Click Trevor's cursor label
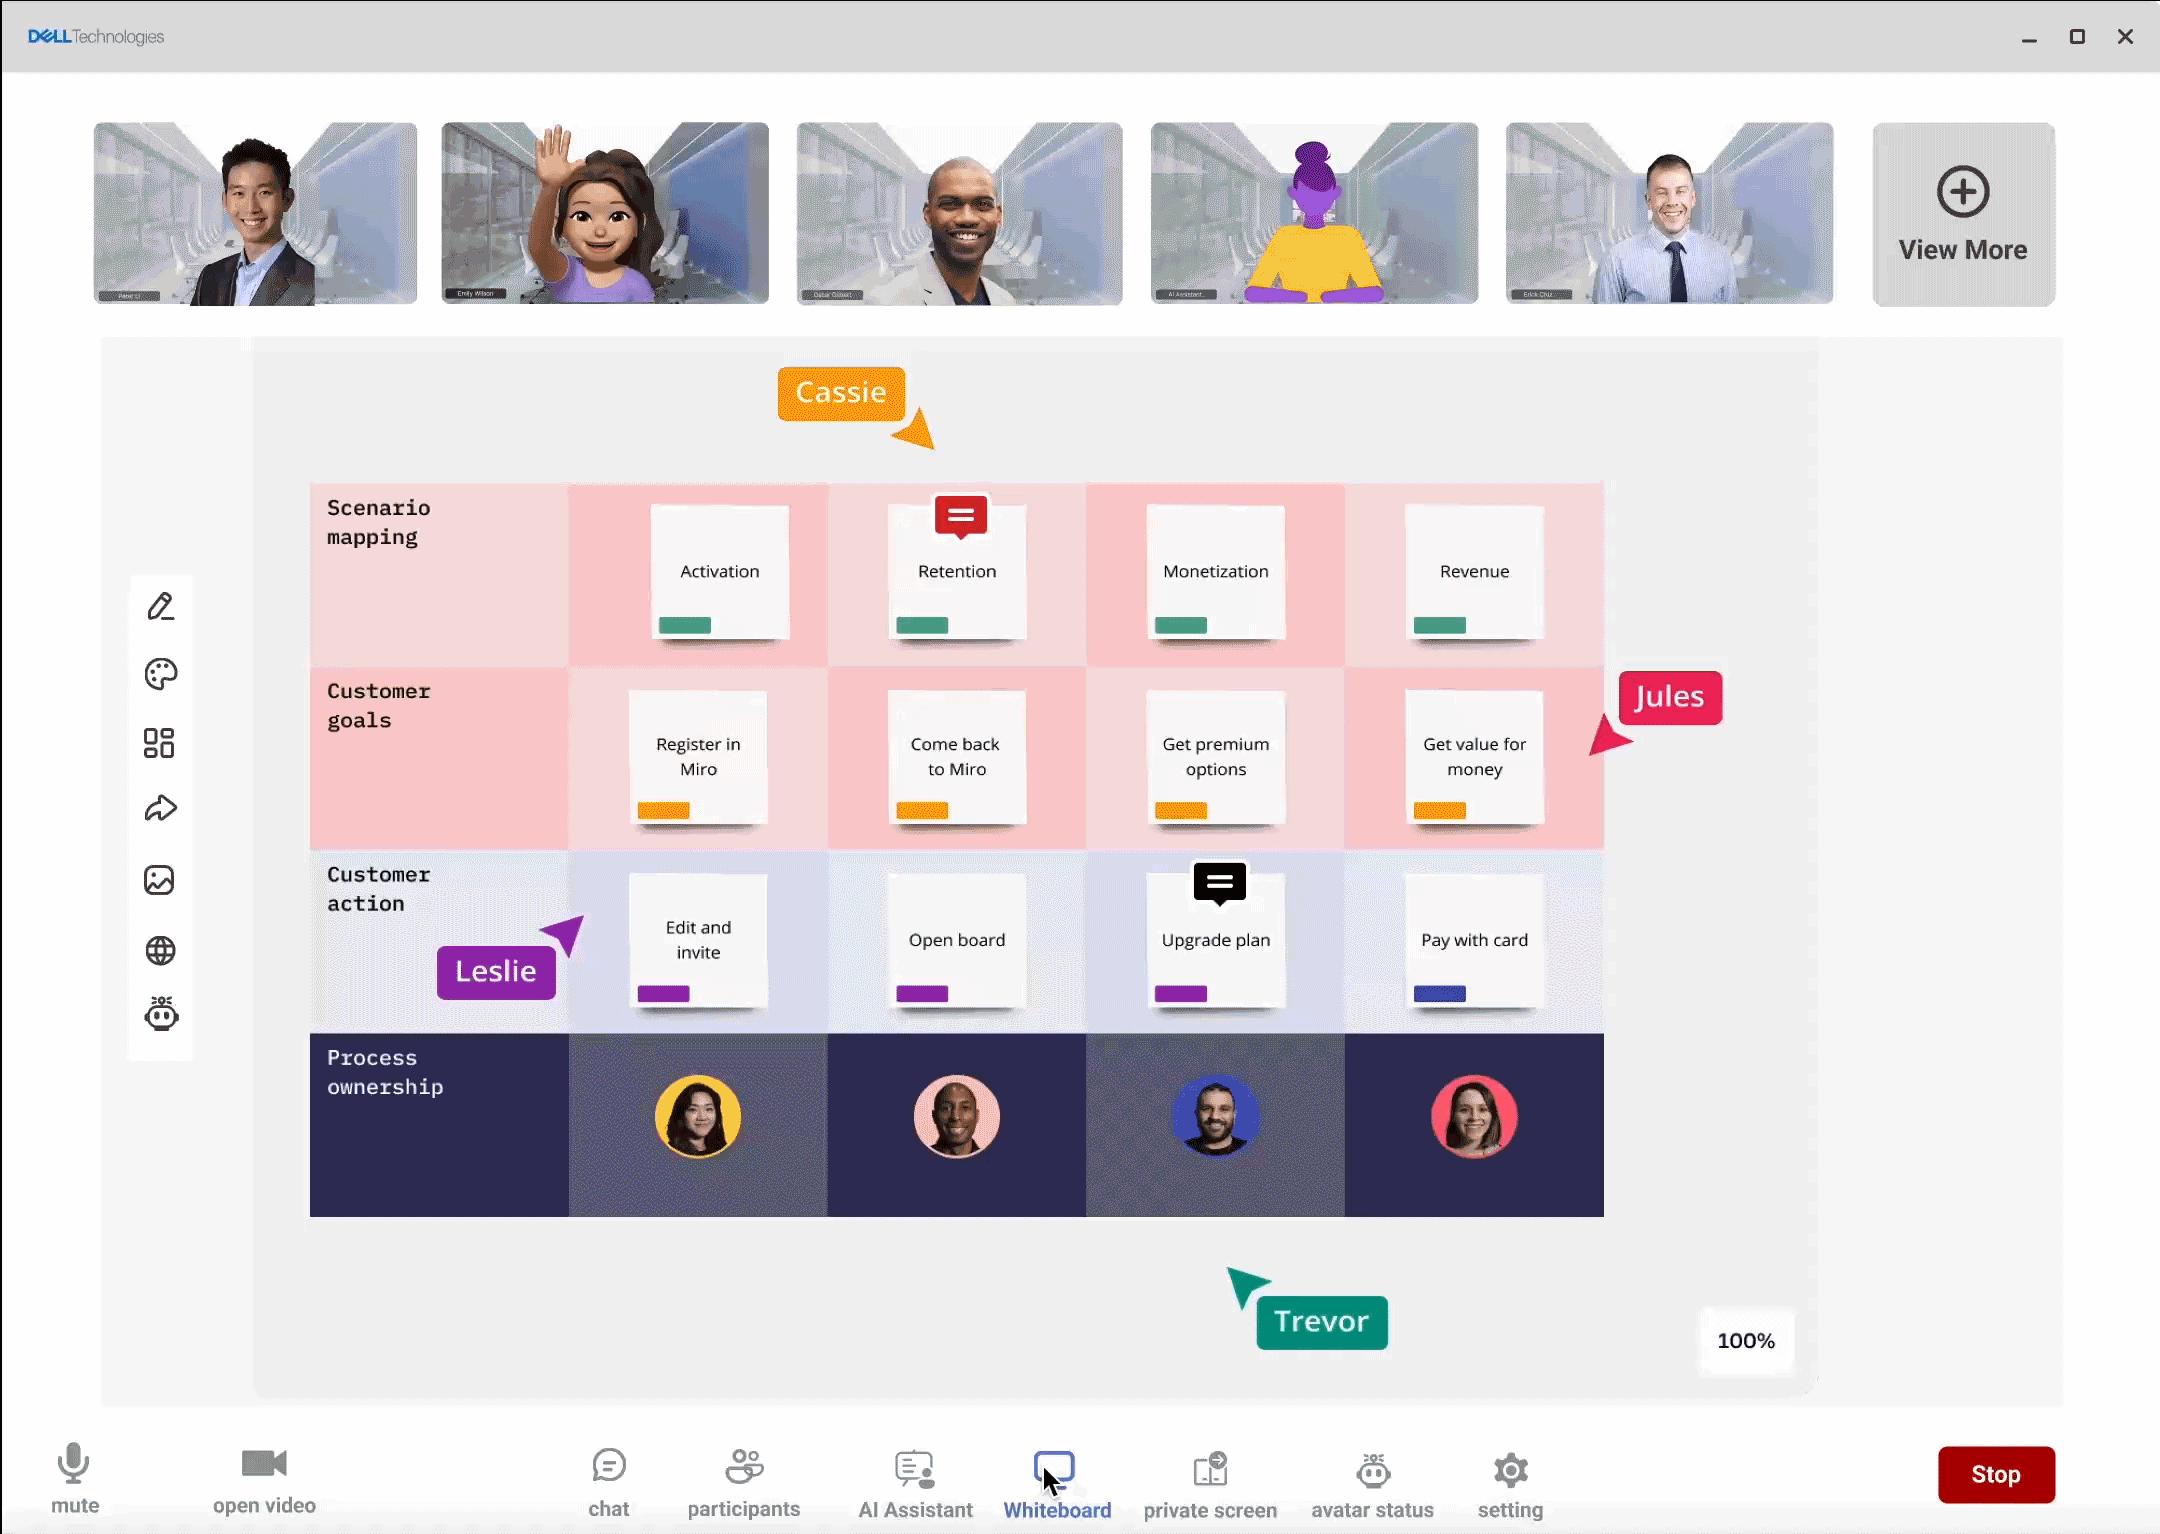The width and height of the screenshot is (2160, 1534). (1322, 1322)
